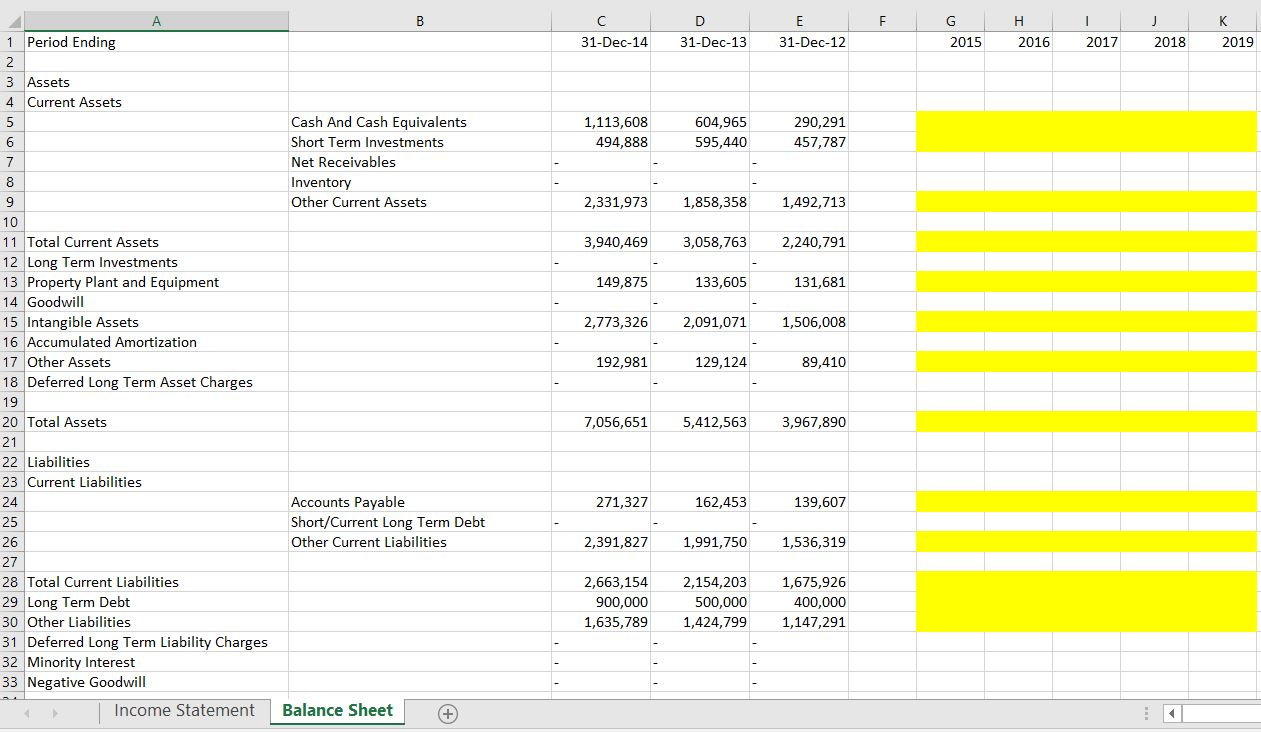The width and height of the screenshot is (1261, 732).
Task: Click the 'Negative Goodwill' label
Action: [86, 682]
